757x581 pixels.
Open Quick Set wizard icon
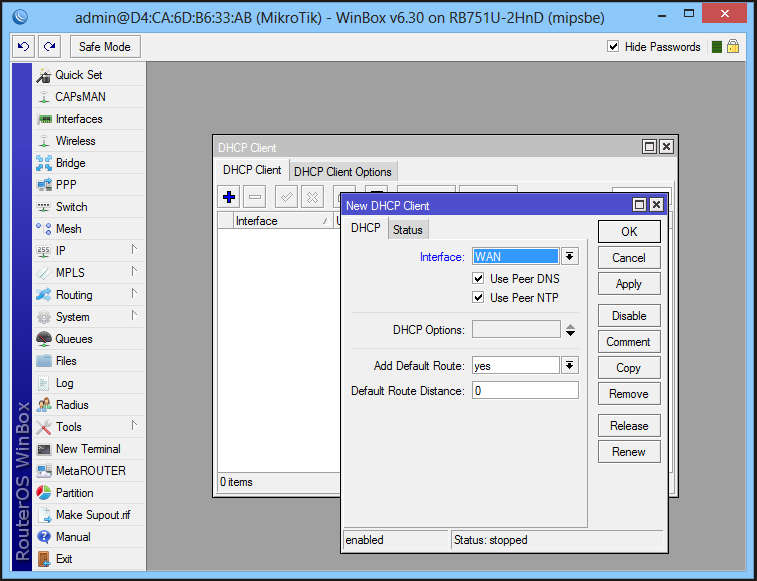coord(44,75)
